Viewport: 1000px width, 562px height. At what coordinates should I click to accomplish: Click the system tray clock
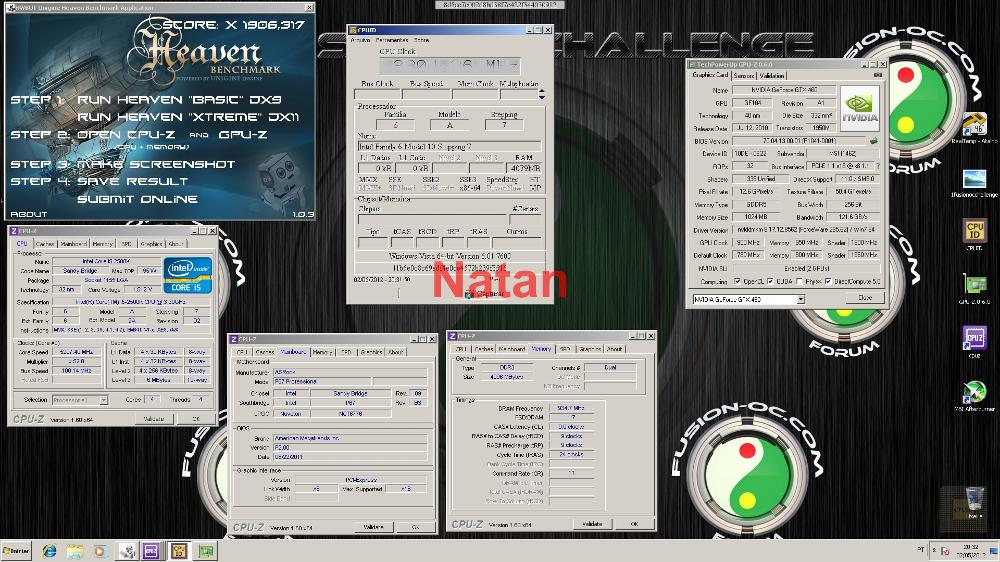[971, 551]
